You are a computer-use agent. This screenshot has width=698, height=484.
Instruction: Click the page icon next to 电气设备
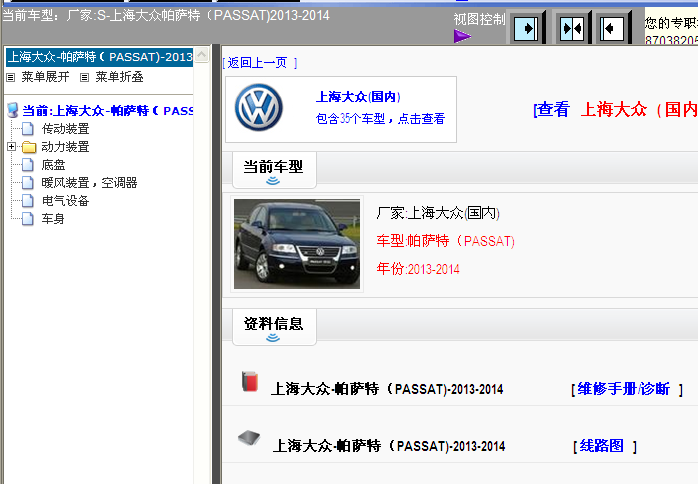pyautogui.click(x=28, y=201)
